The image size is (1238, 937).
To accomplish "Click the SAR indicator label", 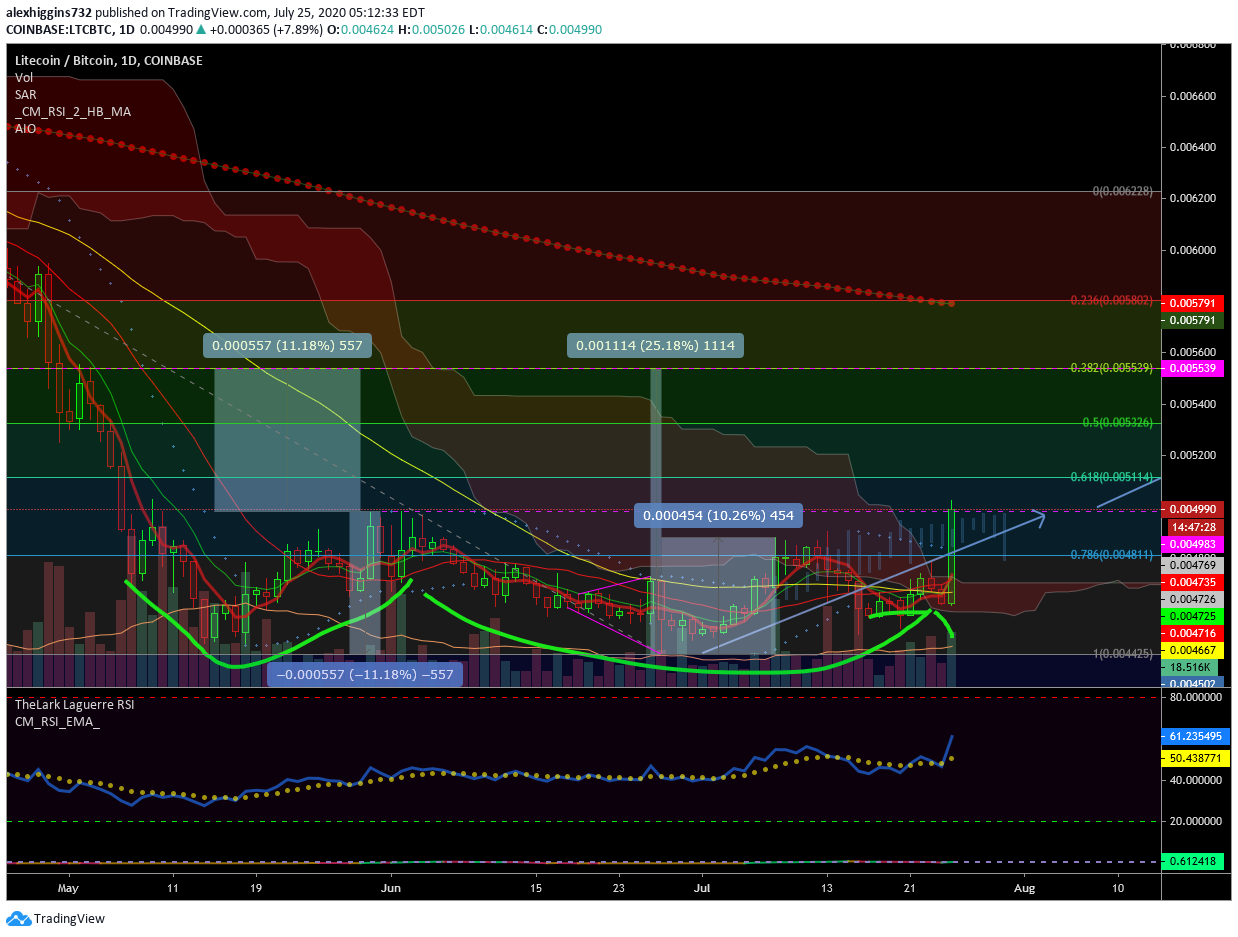I will (25, 95).
